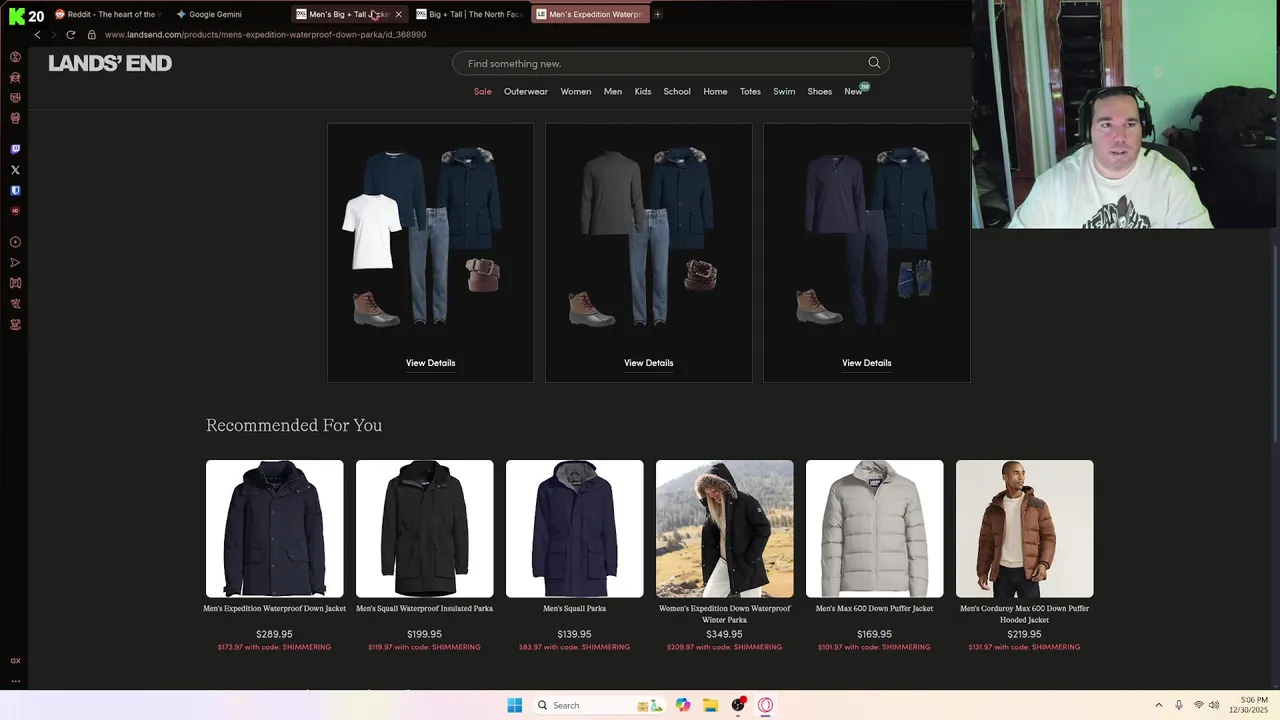Click the microphone system tray icon
The height and width of the screenshot is (720, 1280).
(x=1179, y=705)
